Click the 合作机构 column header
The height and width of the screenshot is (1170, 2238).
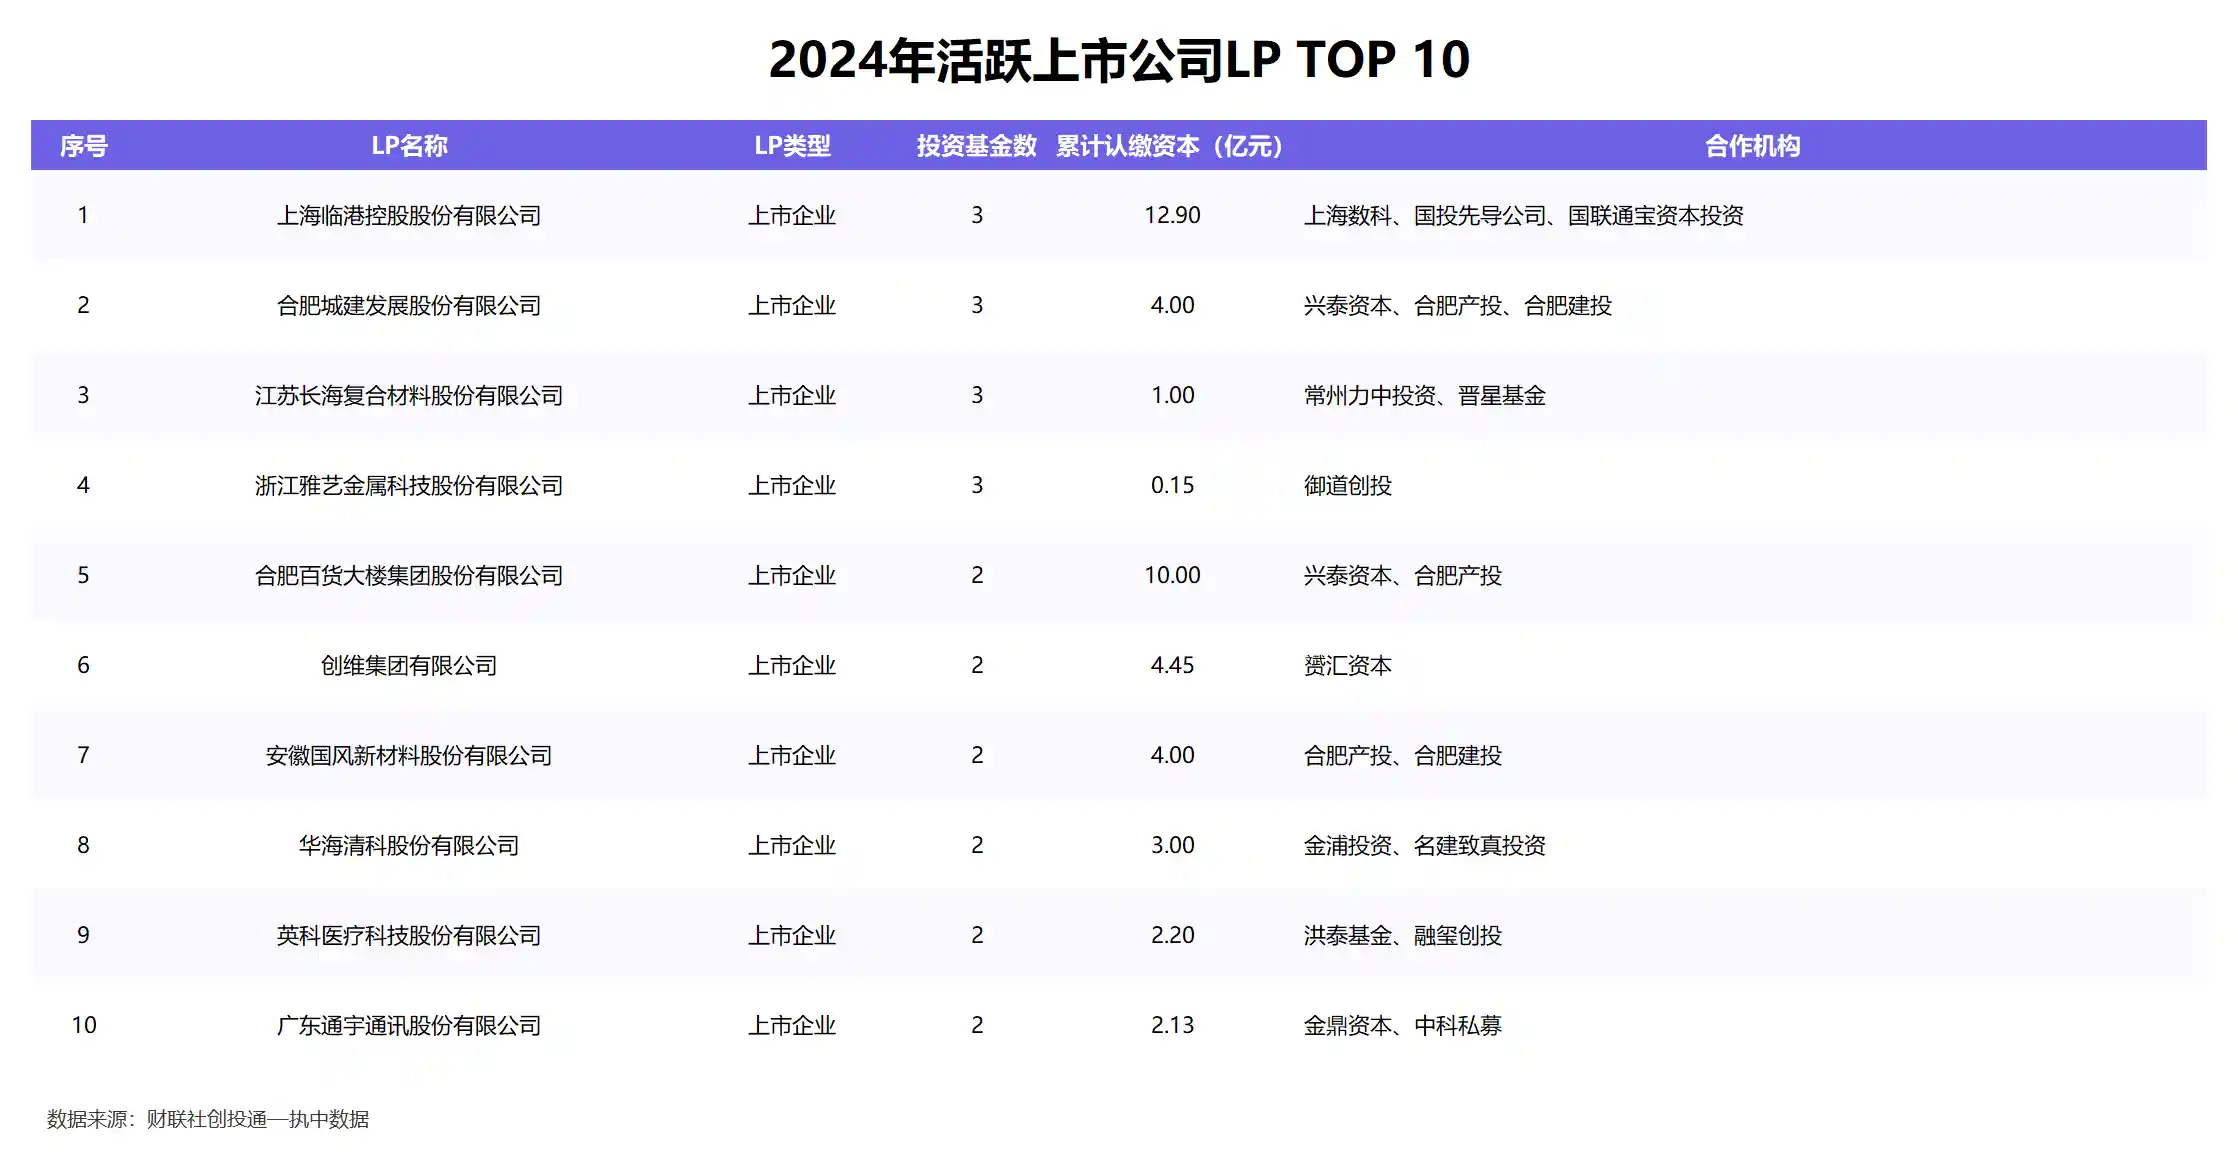tap(1752, 146)
